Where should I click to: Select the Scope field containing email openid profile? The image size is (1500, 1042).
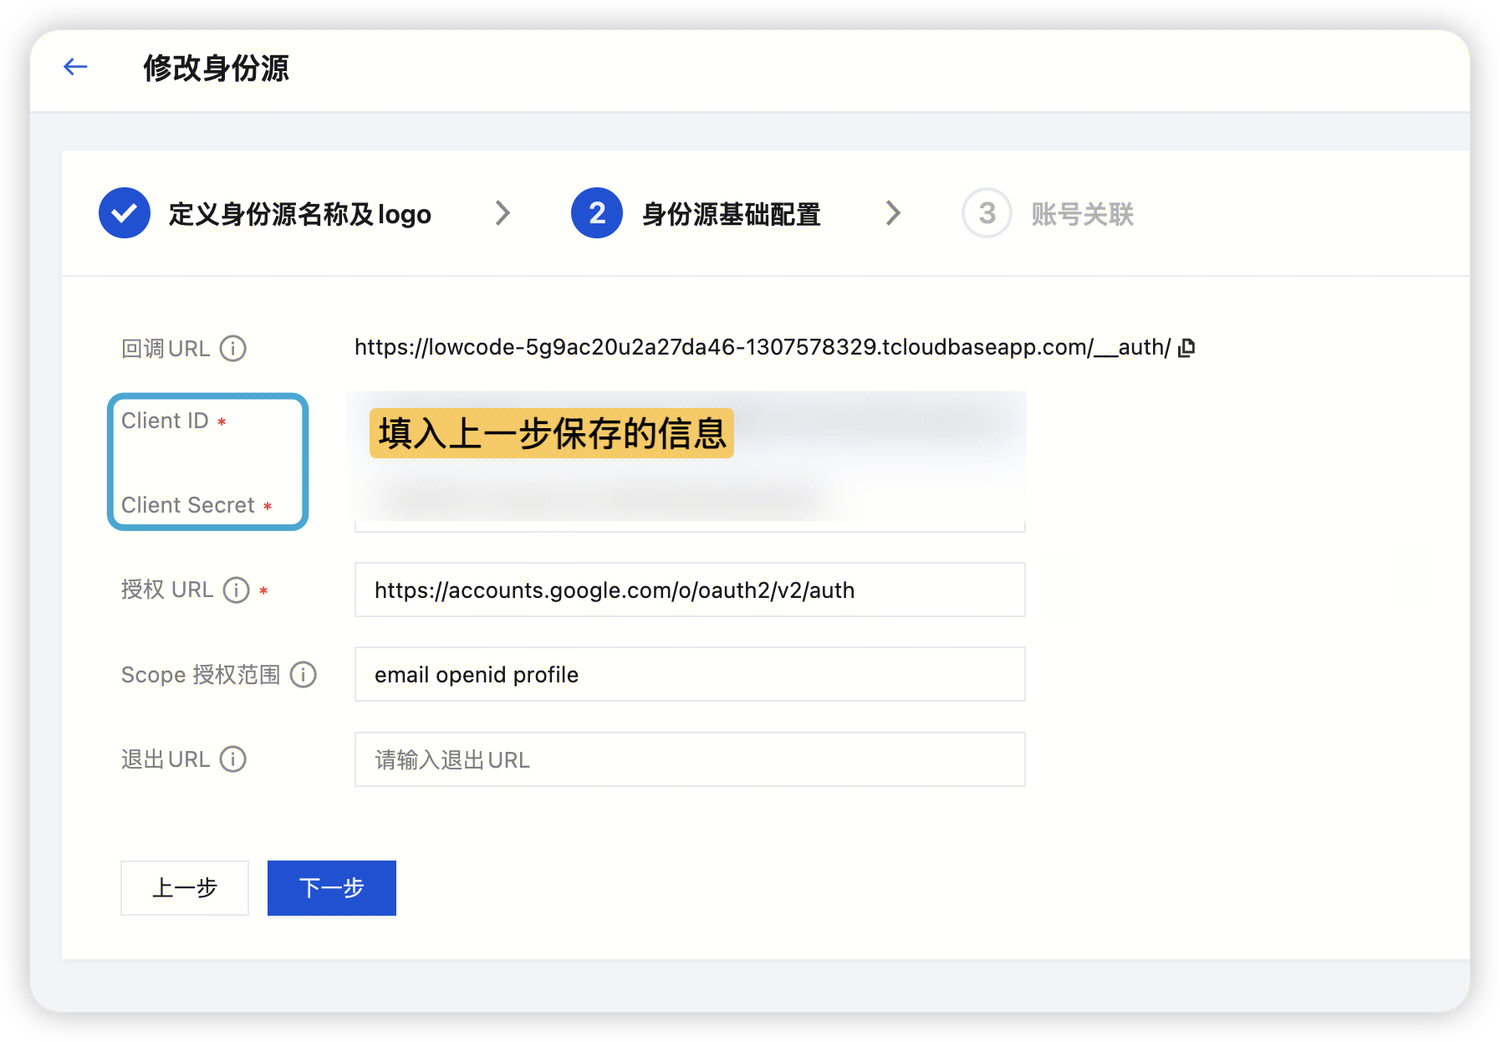pyautogui.click(x=690, y=674)
